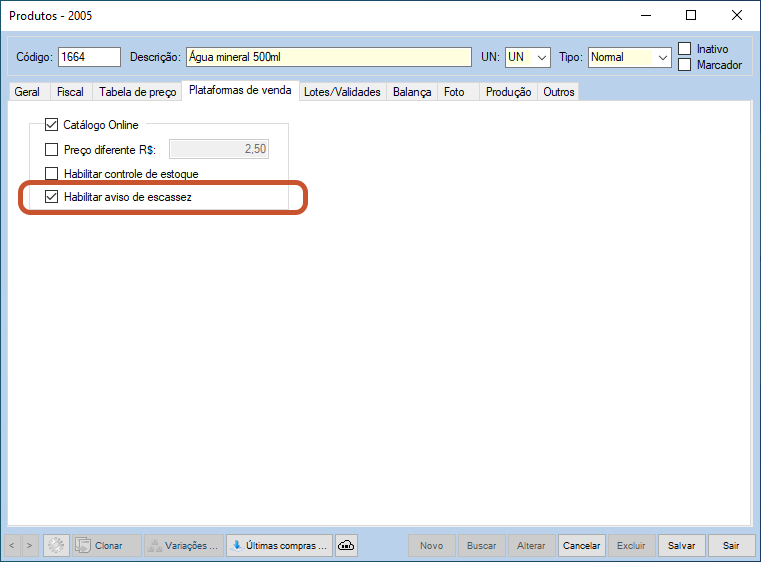This screenshot has height=562, width=761.
Task: Click the Buscar button
Action: [x=481, y=545]
